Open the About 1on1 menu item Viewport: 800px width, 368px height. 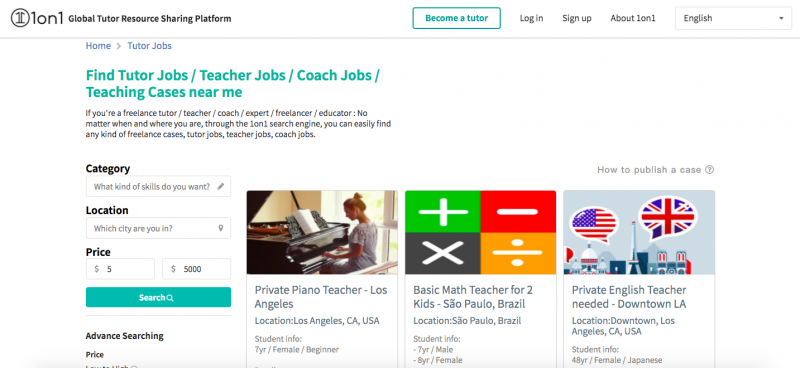633,18
